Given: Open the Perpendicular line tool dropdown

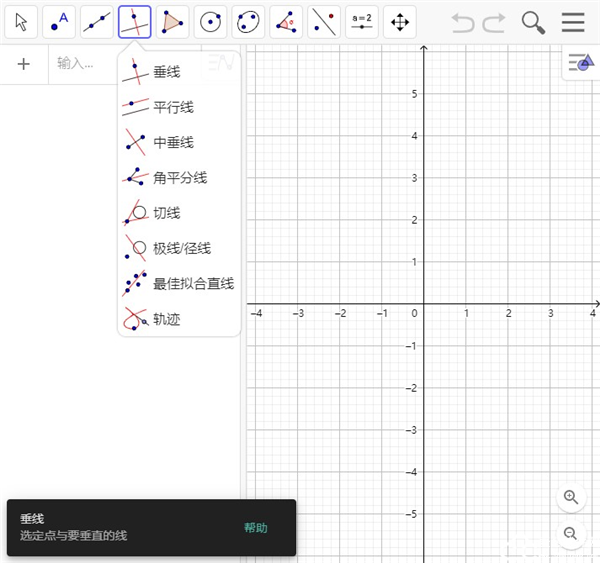Looking at the screenshot, I should pyautogui.click(x=135, y=22).
